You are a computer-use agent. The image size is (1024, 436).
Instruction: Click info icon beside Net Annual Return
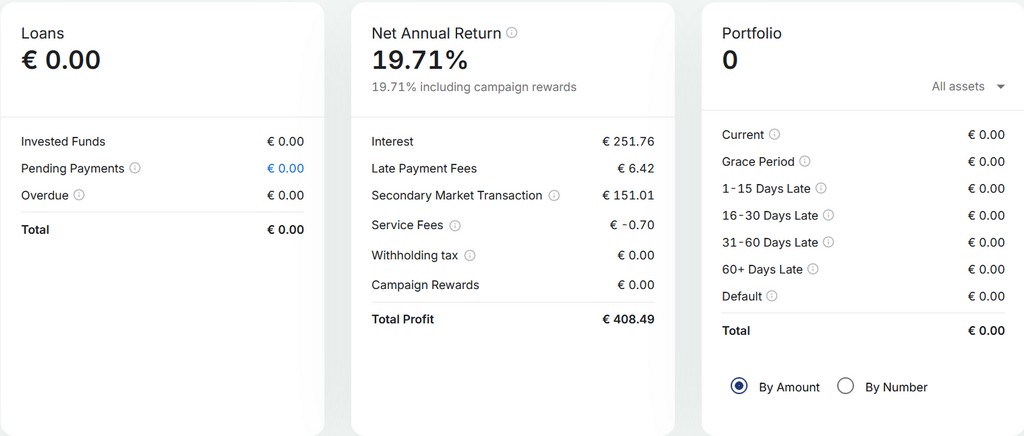[512, 33]
